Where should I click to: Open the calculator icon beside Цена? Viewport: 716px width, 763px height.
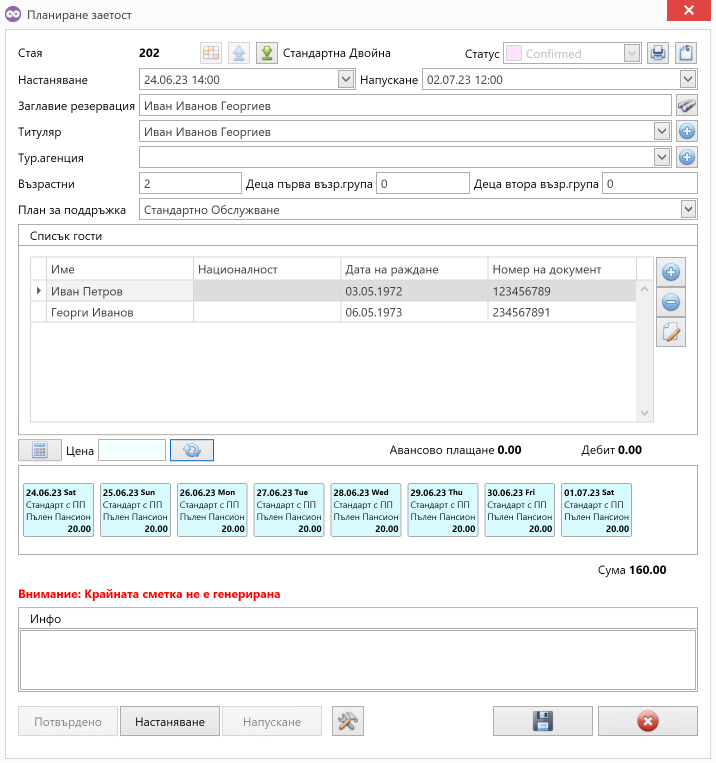point(40,451)
